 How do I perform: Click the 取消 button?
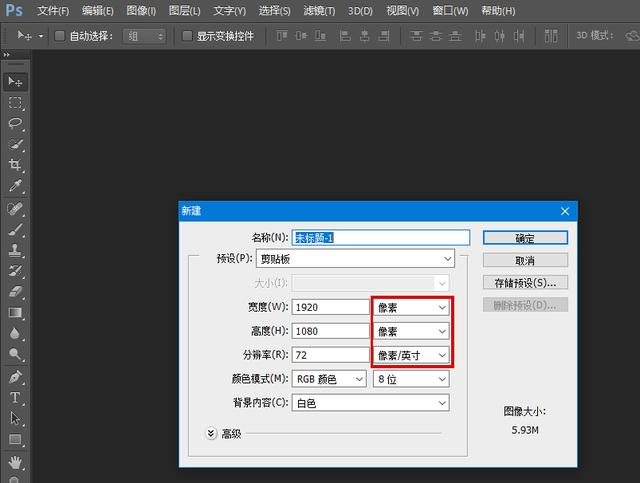525,260
